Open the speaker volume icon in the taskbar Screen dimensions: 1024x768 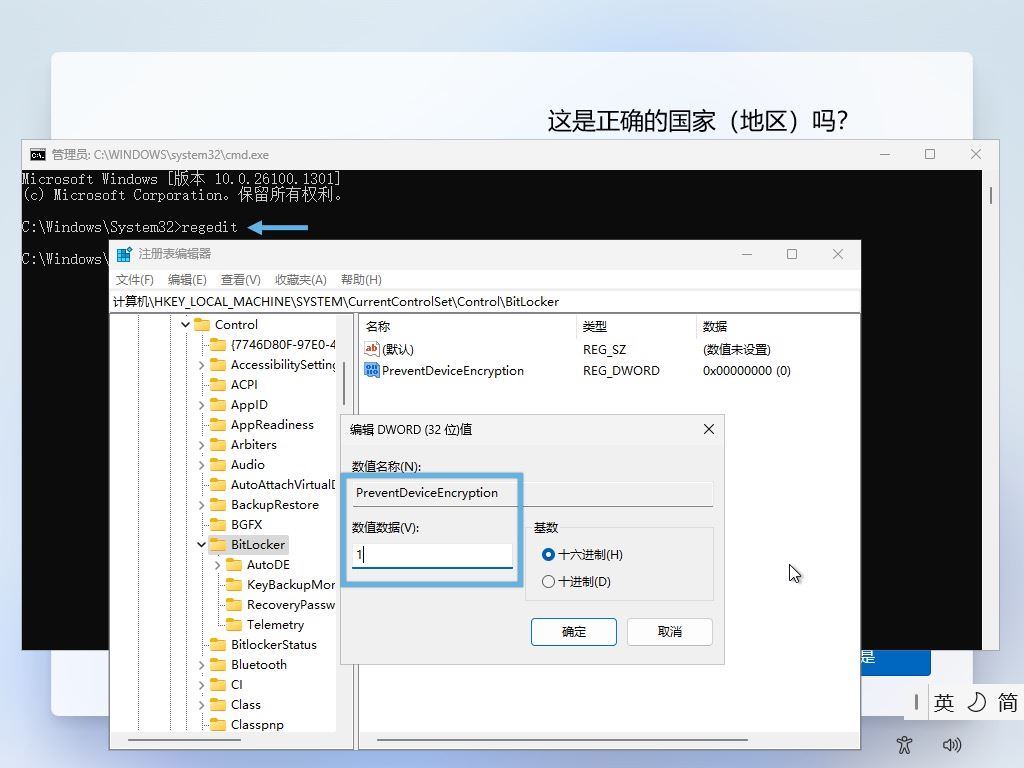(951, 745)
